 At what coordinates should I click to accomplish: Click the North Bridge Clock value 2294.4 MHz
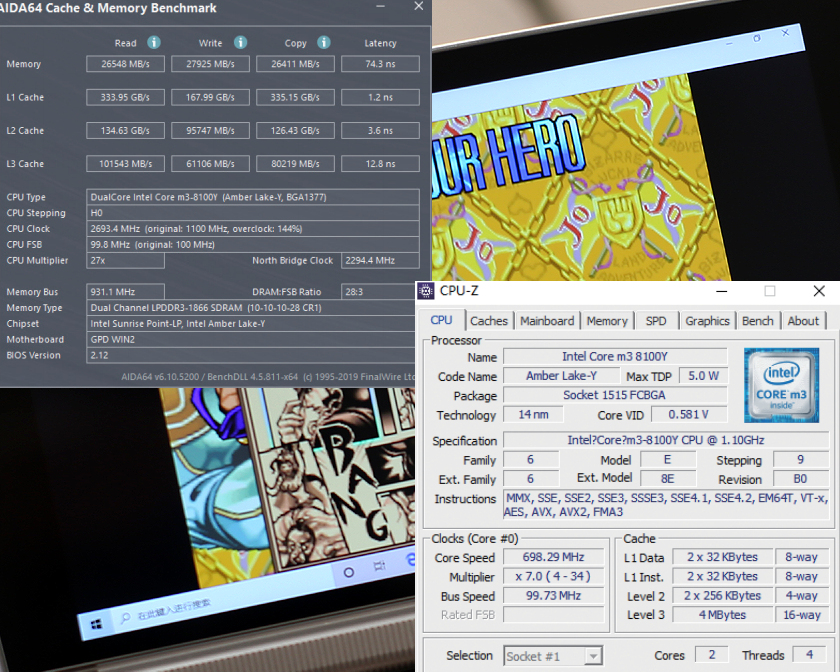[x=380, y=260]
